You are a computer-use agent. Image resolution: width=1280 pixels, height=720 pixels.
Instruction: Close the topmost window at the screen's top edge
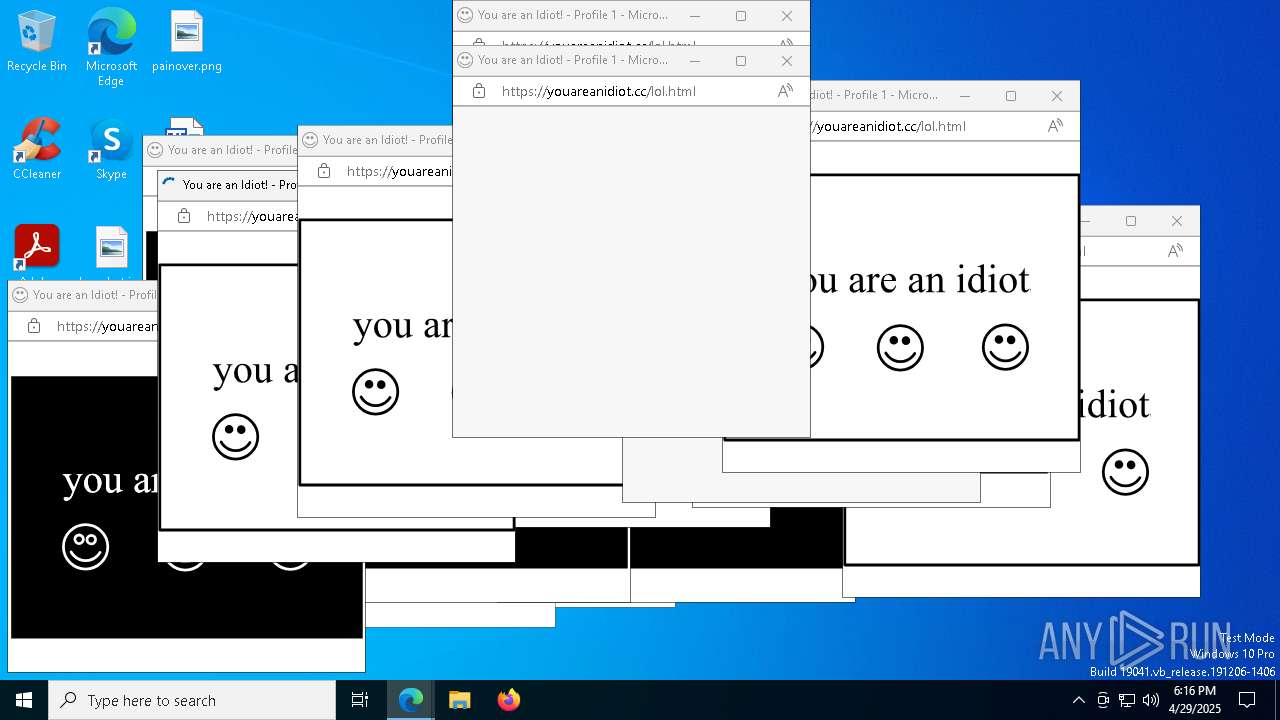[787, 15]
